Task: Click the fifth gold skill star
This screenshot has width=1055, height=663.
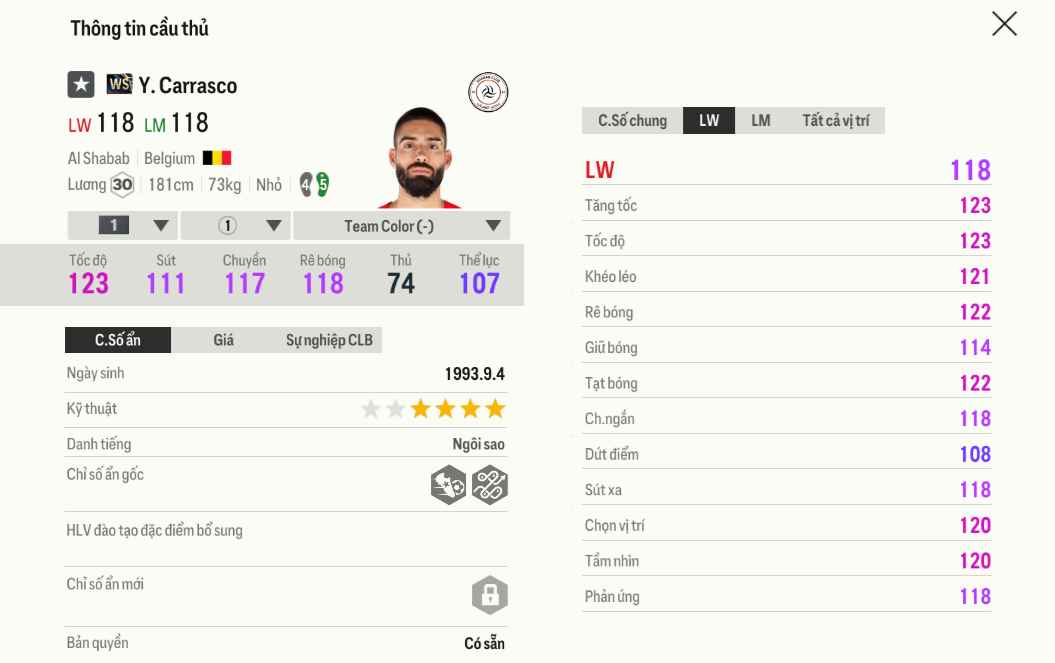Action: (495, 409)
